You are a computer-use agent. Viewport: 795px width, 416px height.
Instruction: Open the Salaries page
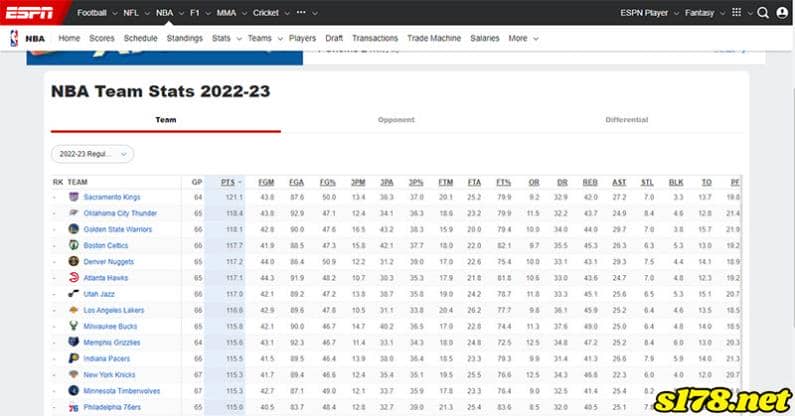[x=485, y=38]
